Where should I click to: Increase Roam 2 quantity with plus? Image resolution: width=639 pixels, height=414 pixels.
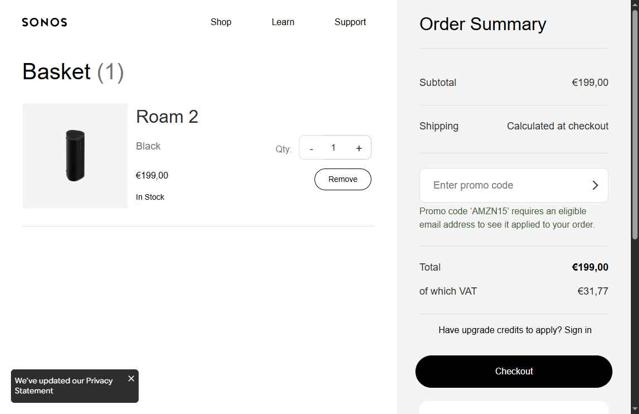[x=359, y=148]
